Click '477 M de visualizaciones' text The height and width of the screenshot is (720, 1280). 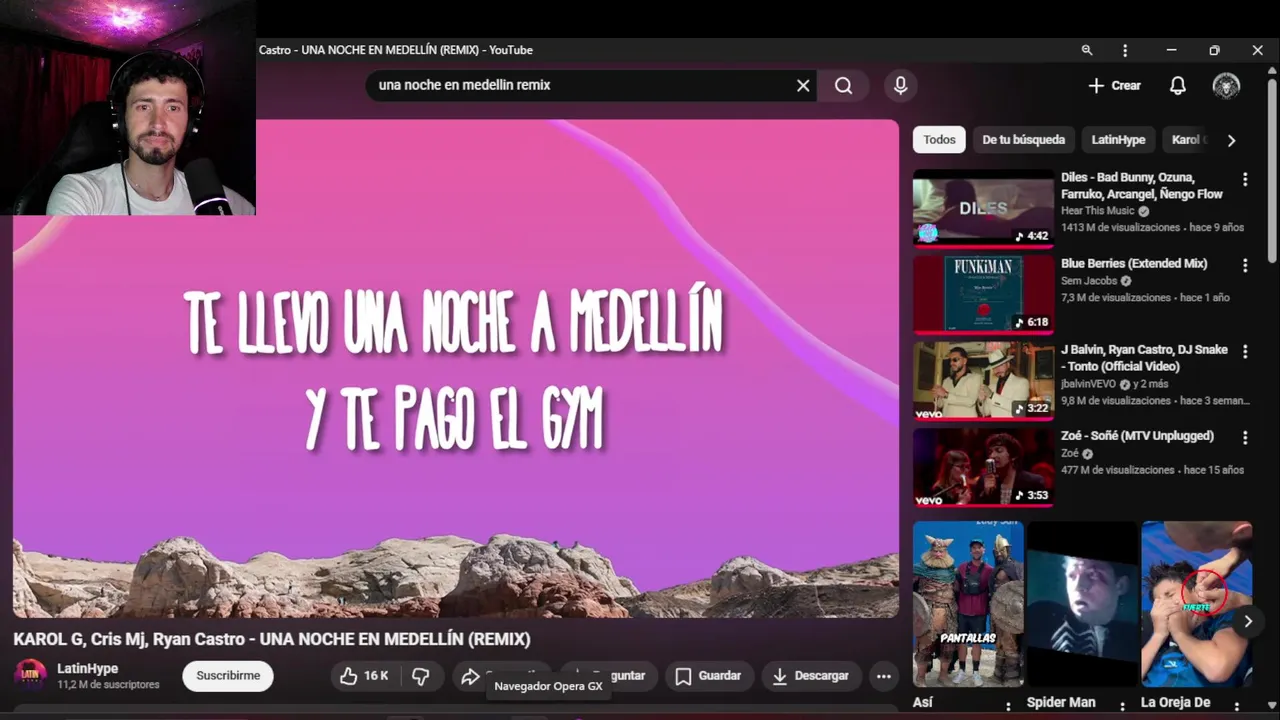click(x=1117, y=469)
